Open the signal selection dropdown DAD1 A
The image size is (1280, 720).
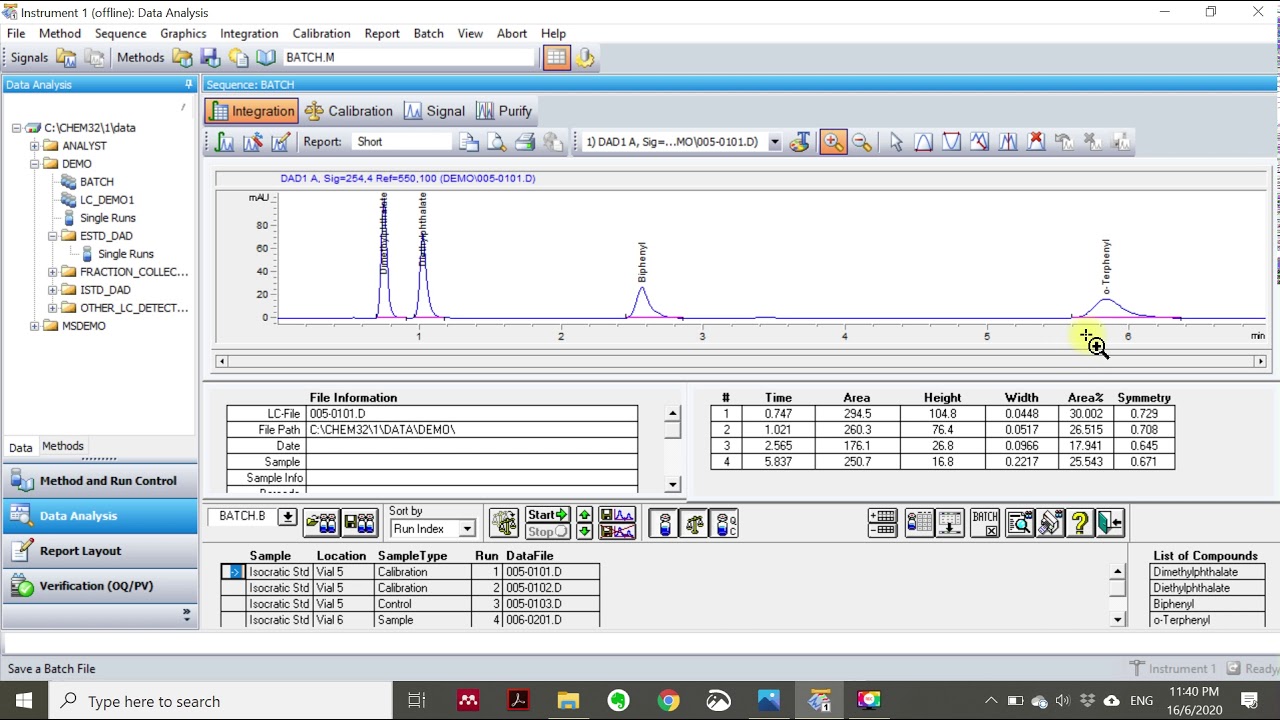coord(774,142)
